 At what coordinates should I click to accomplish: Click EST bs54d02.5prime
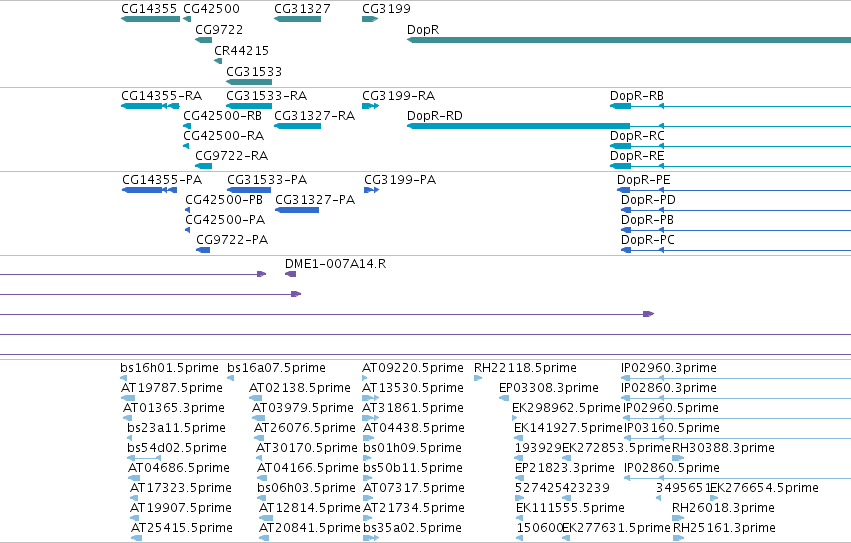144,458
